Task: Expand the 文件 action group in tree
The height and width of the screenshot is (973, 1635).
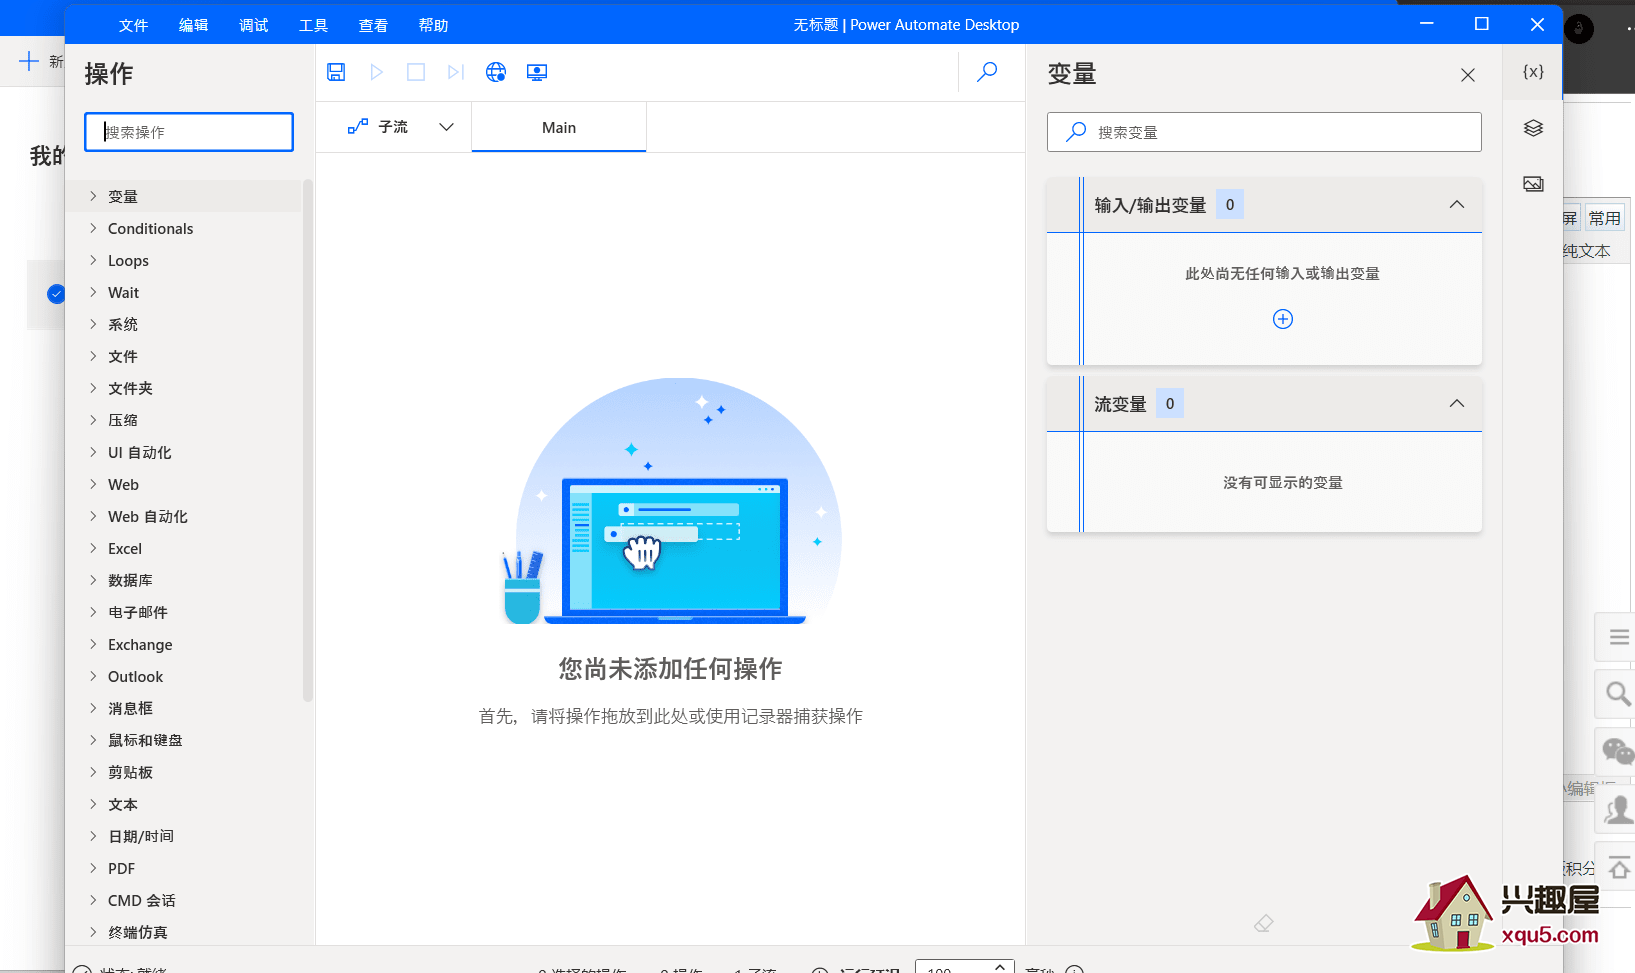Action: [93, 356]
